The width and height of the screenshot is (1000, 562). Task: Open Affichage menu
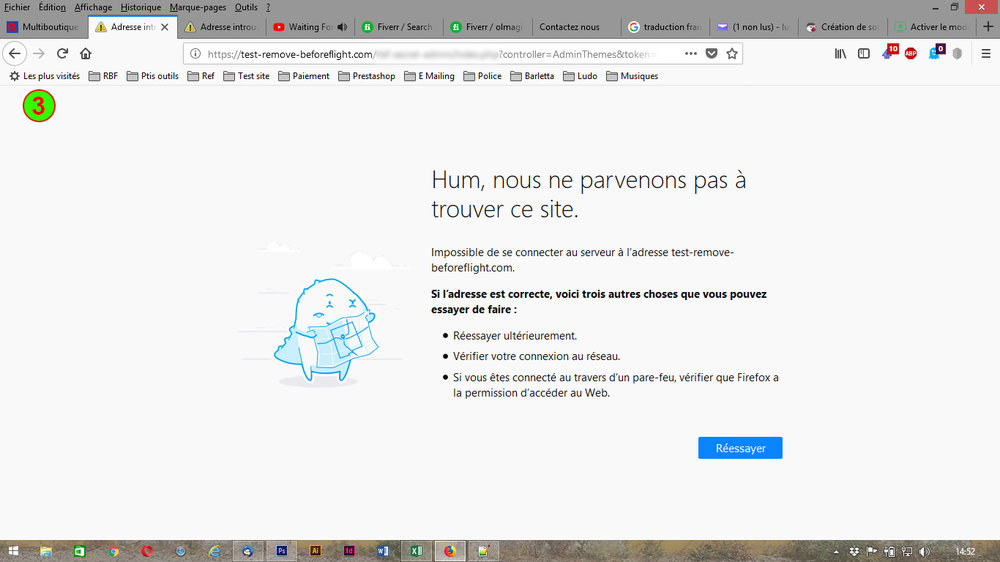[x=93, y=7]
